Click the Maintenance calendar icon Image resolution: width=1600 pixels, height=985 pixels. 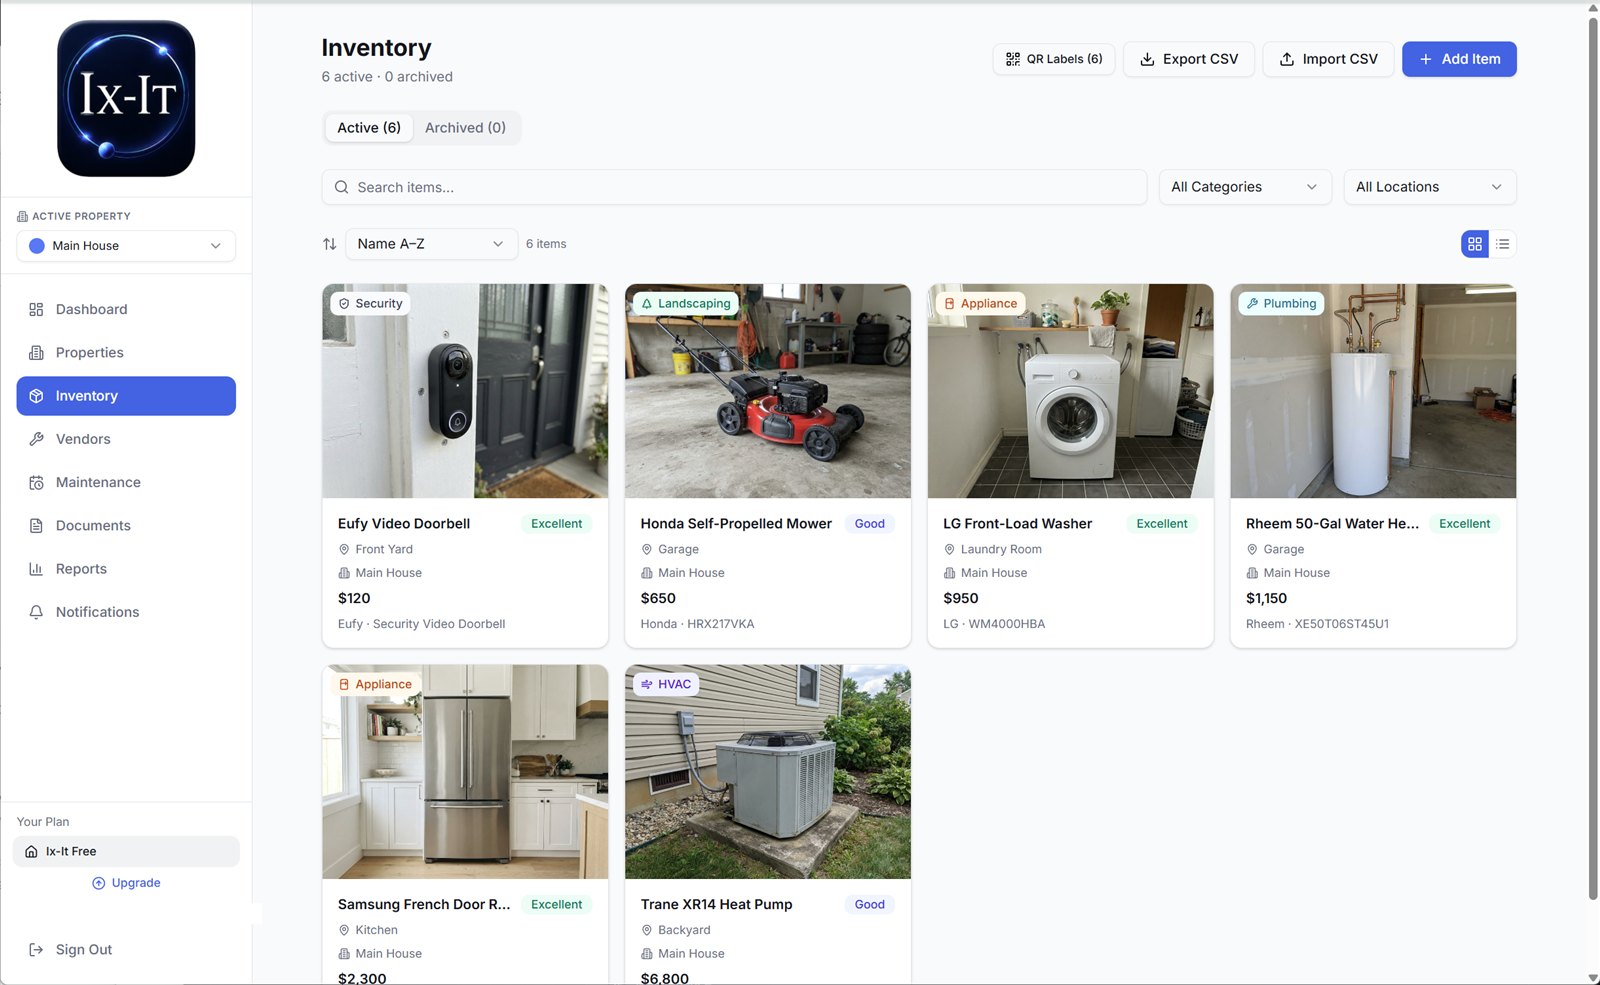(36, 482)
